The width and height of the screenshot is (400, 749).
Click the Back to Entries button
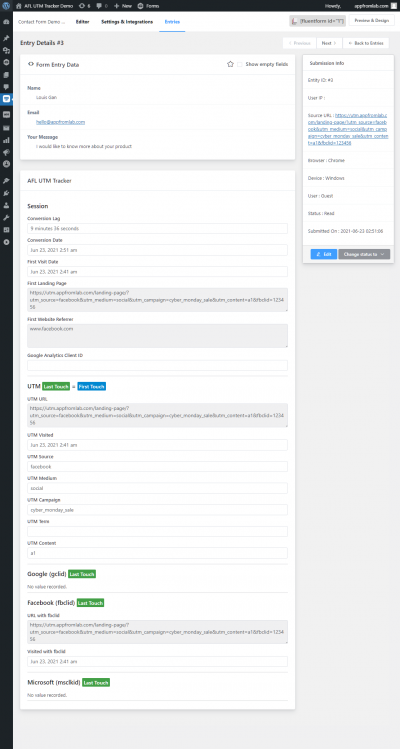pos(366,43)
